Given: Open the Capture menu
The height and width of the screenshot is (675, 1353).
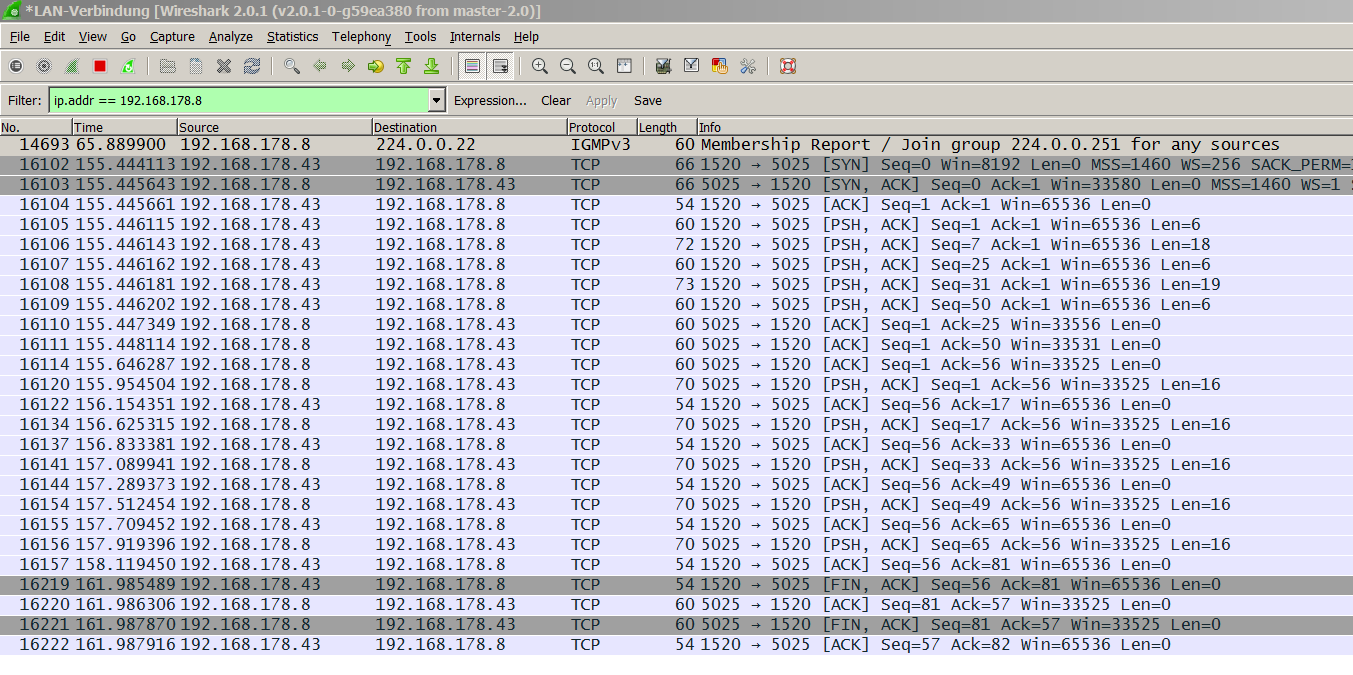Looking at the screenshot, I should [172, 37].
